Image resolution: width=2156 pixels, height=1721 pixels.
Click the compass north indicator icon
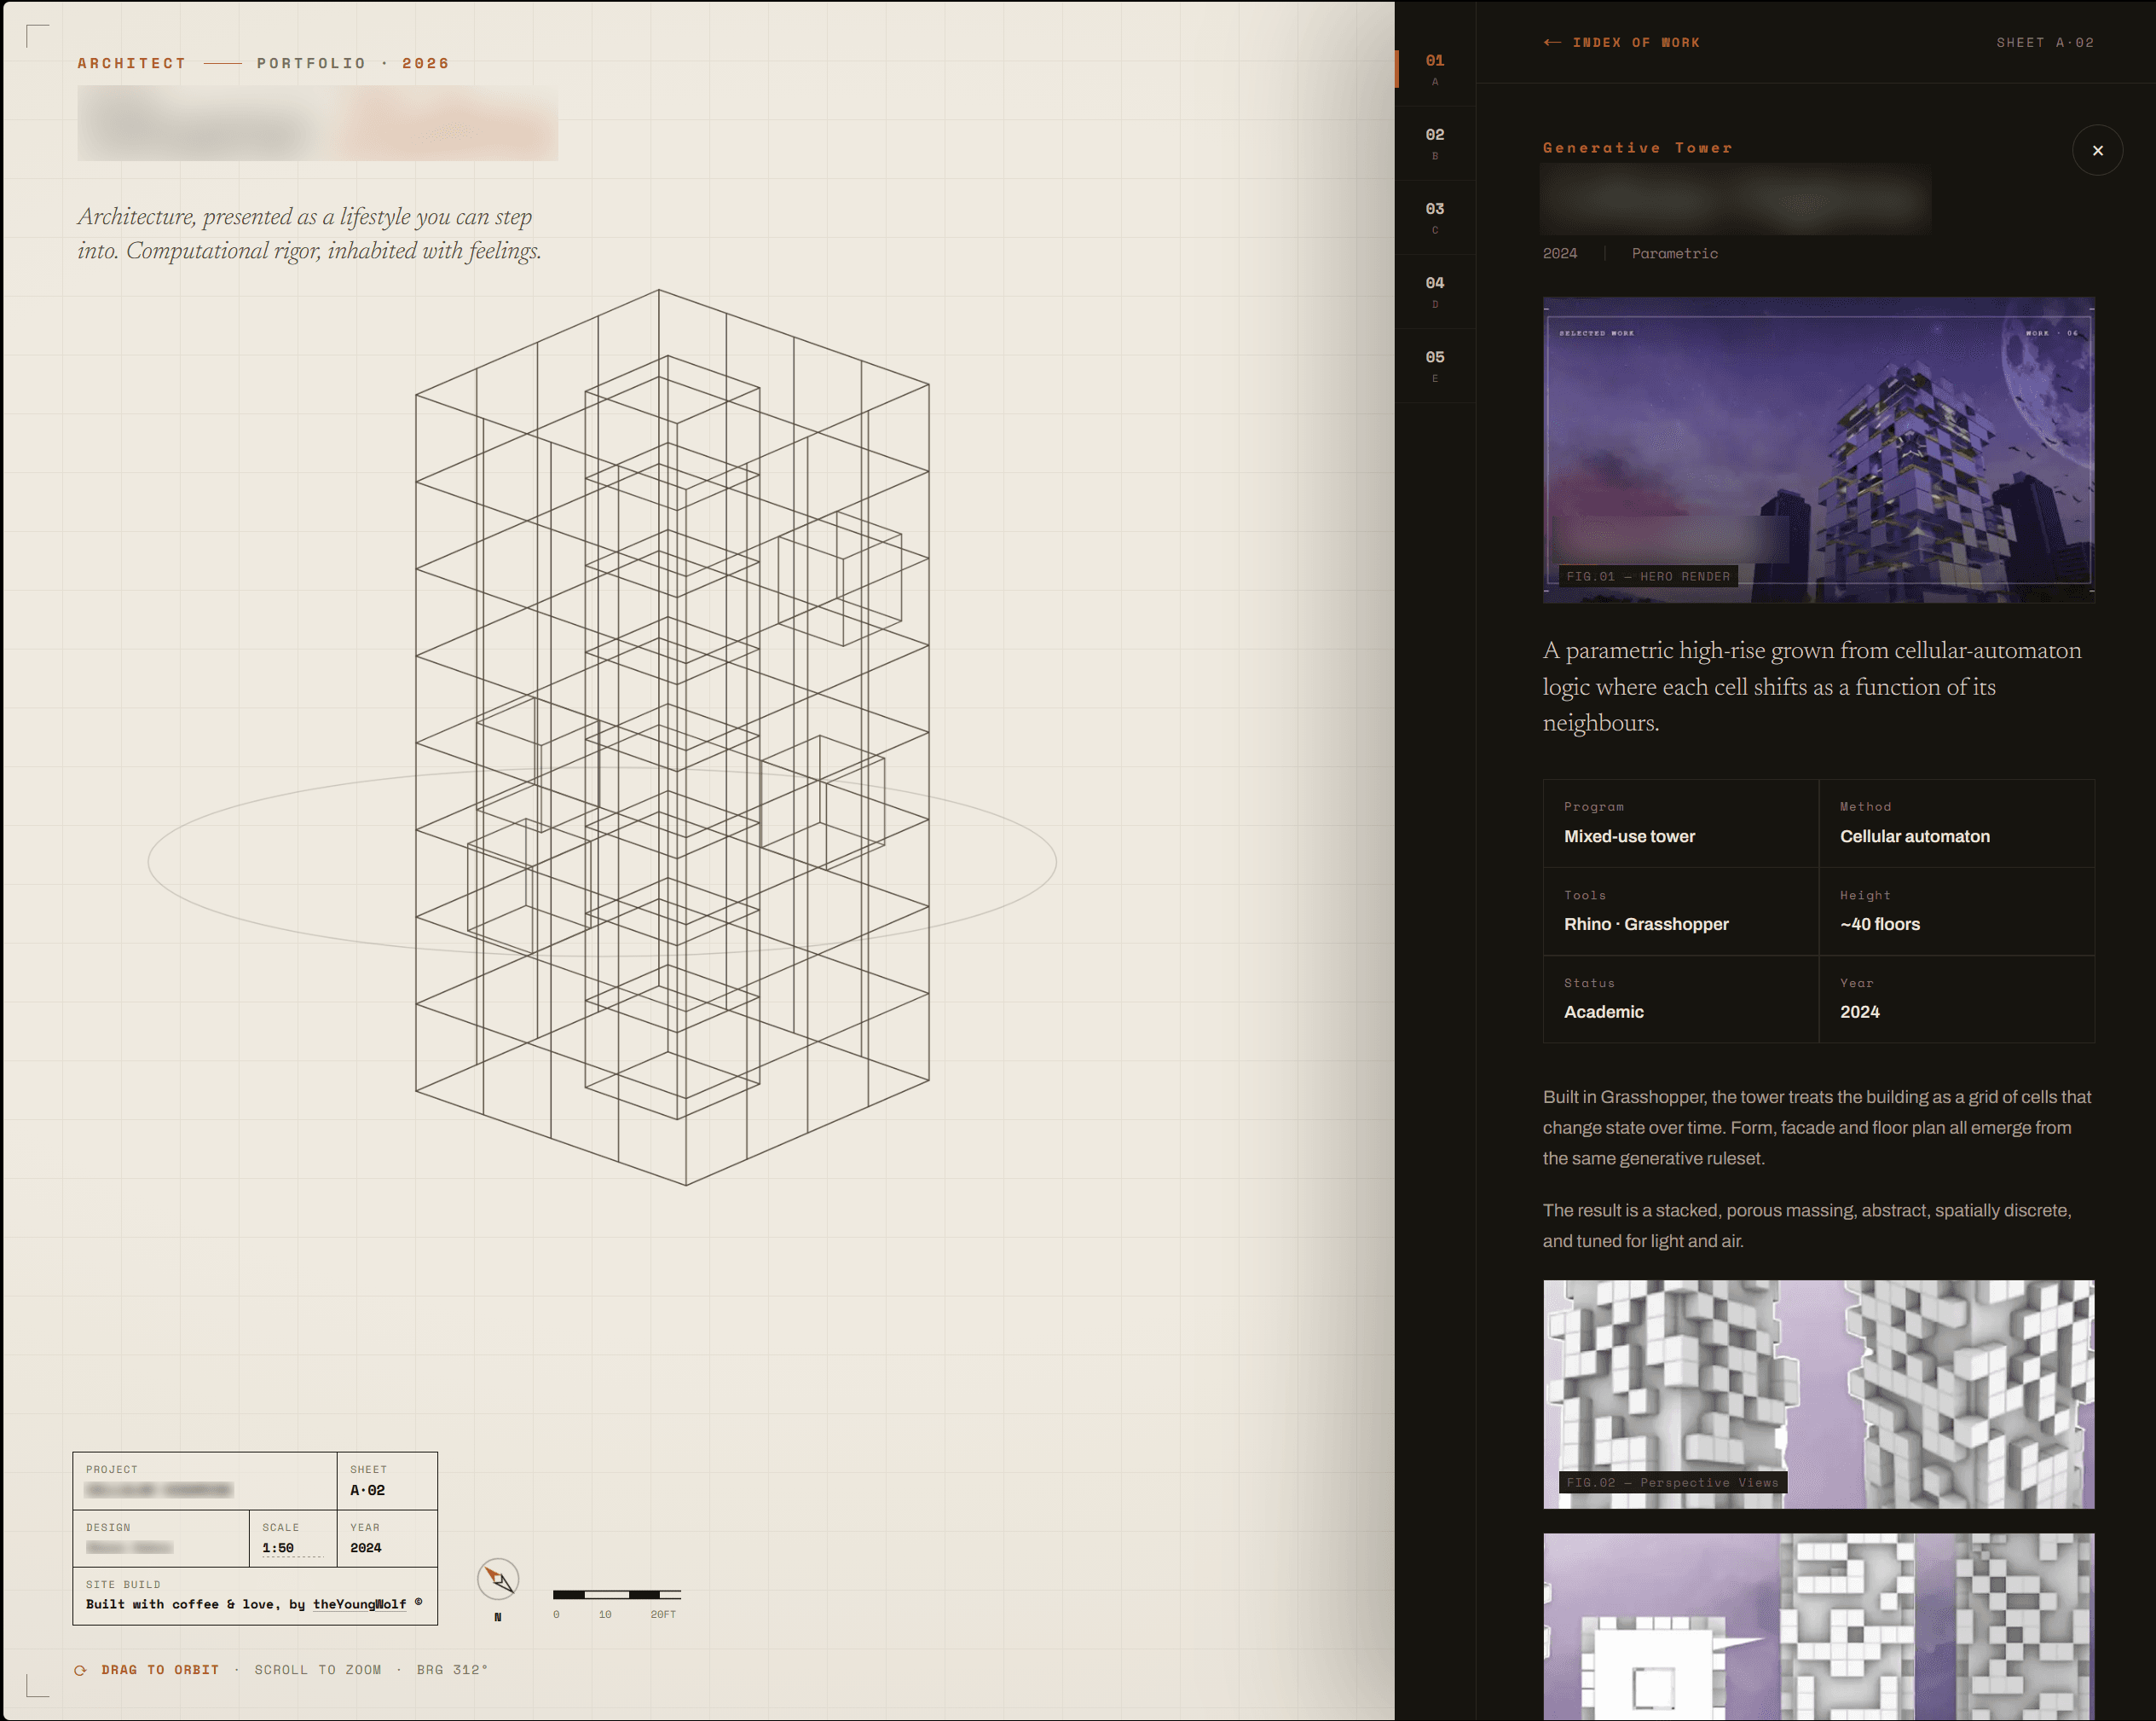pyautogui.click(x=498, y=1579)
